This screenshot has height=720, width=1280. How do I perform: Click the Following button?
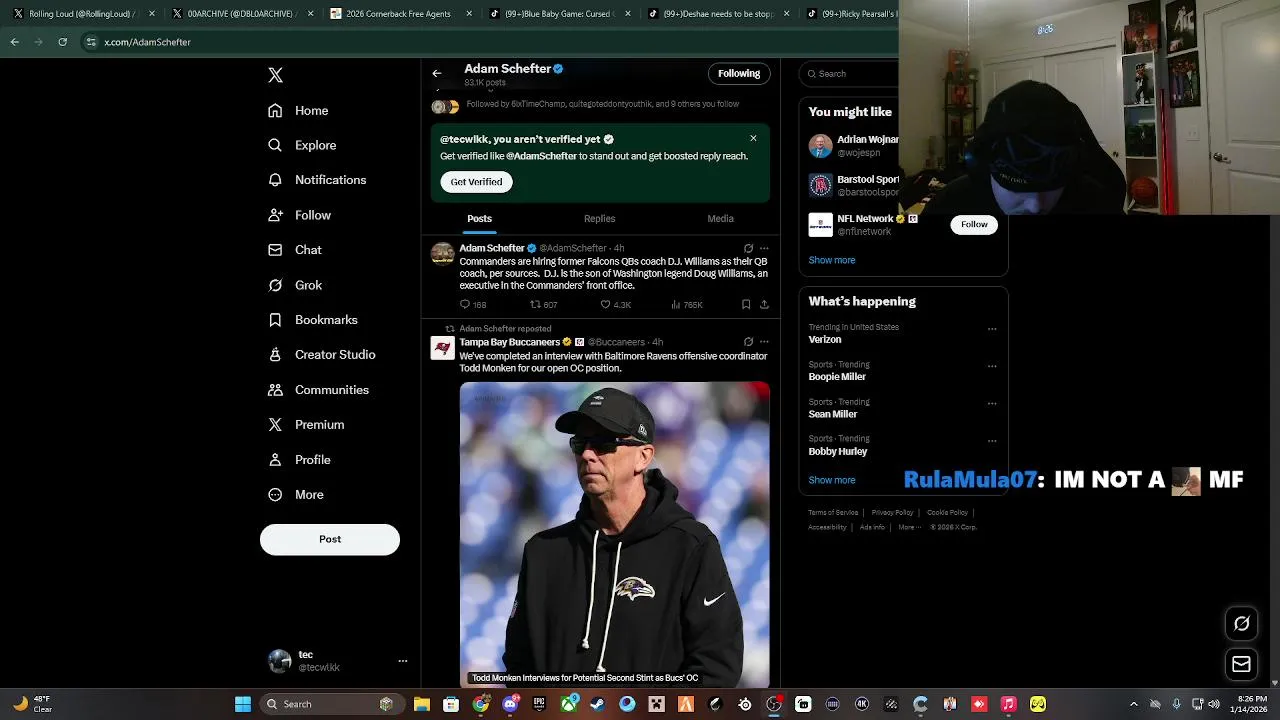(x=739, y=73)
